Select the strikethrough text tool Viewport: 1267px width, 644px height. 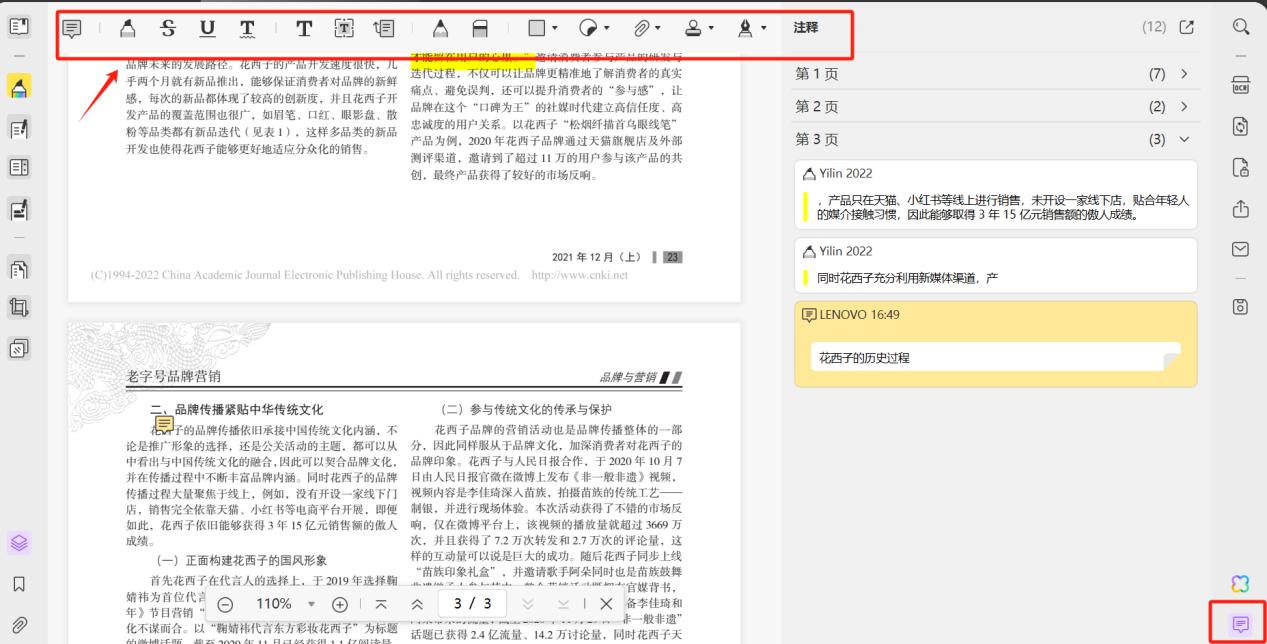click(x=168, y=30)
